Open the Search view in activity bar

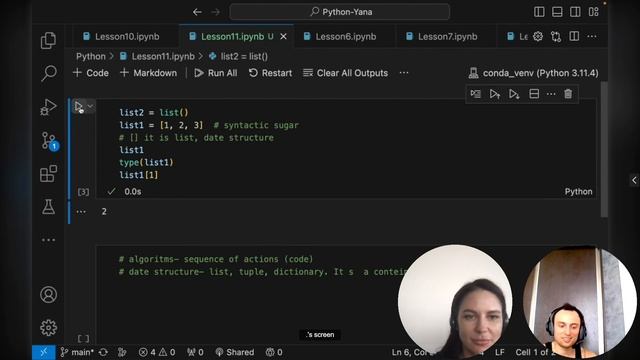coord(48,73)
